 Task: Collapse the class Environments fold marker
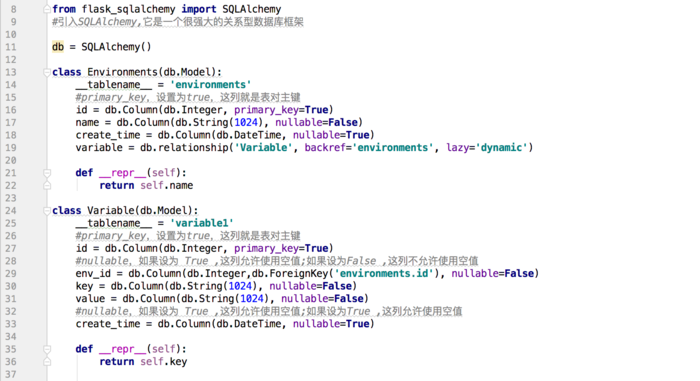47,72
